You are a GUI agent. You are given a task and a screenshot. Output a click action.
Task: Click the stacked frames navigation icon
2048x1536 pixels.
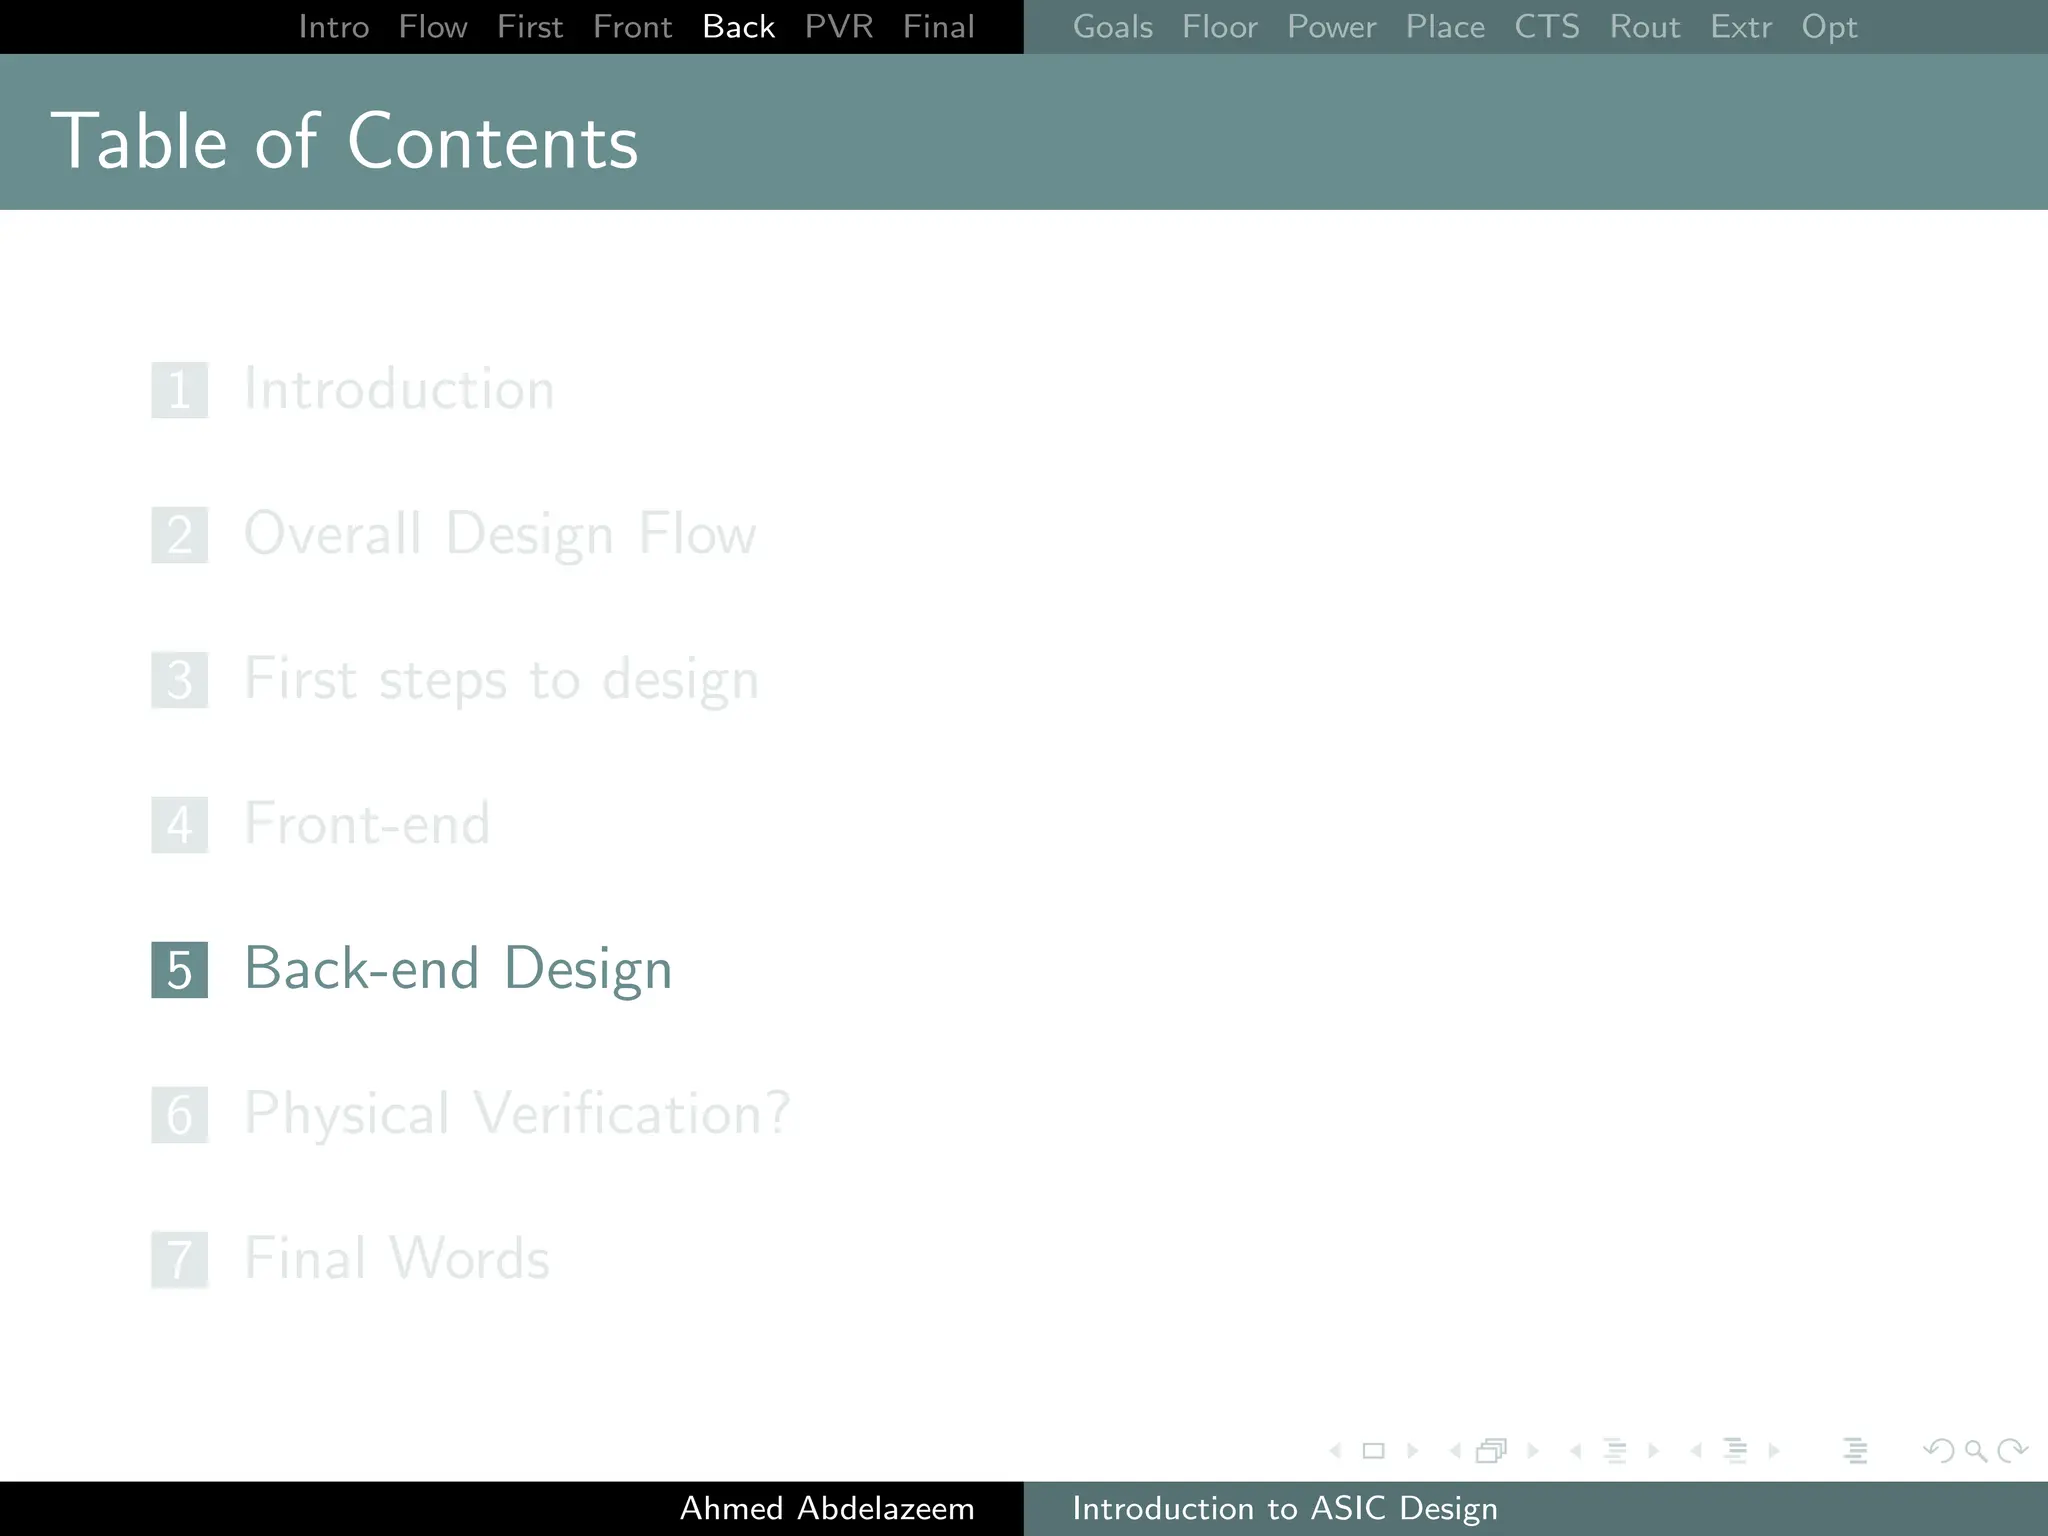click(1492, 1451)
